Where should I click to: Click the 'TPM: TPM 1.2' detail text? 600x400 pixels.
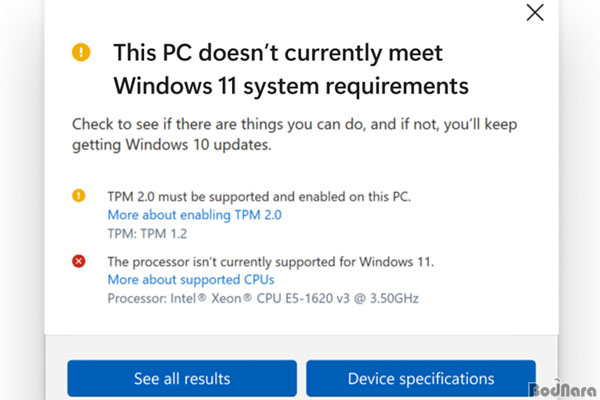[x=147, y=233]
